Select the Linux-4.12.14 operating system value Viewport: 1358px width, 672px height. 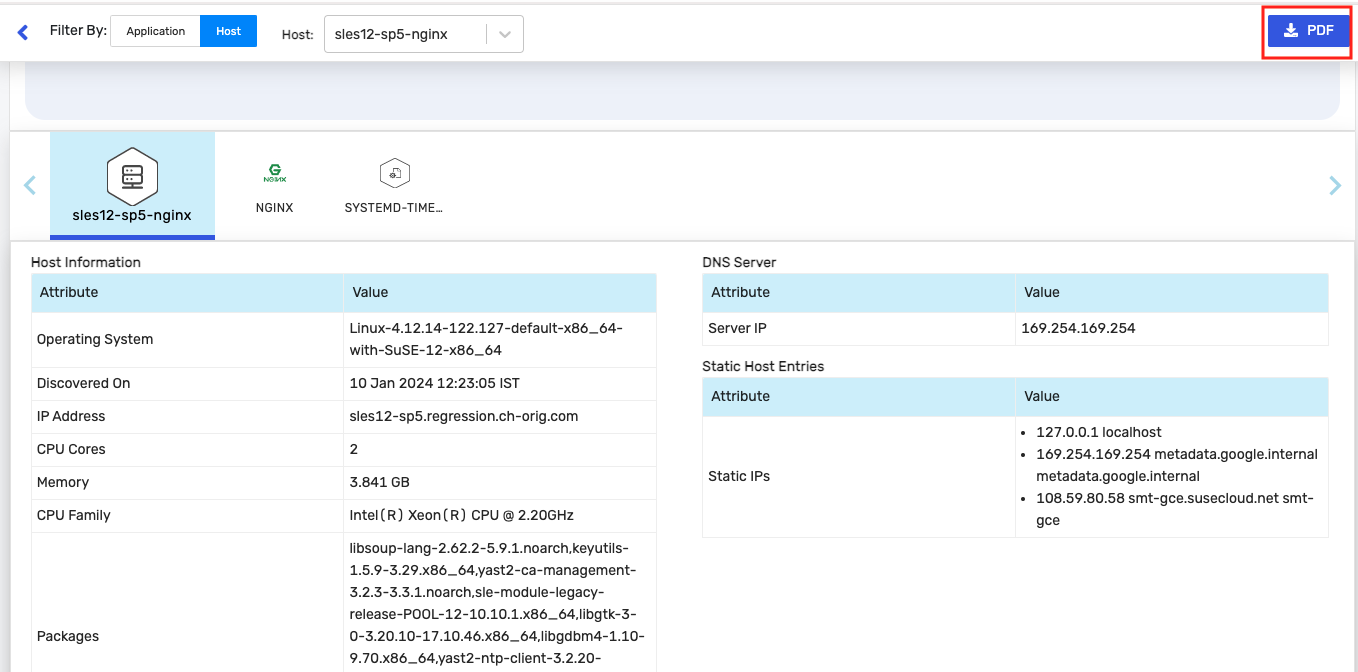coord(486,339)
